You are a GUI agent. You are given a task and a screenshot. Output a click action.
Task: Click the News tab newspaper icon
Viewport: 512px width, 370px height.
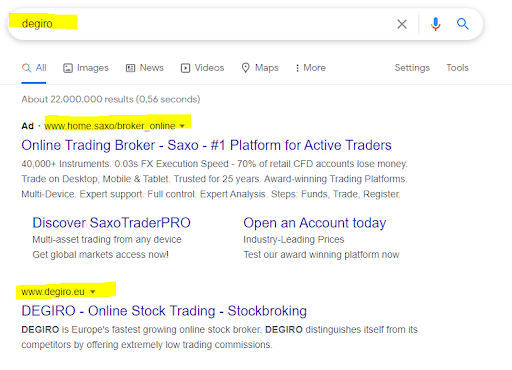(130, 68)
